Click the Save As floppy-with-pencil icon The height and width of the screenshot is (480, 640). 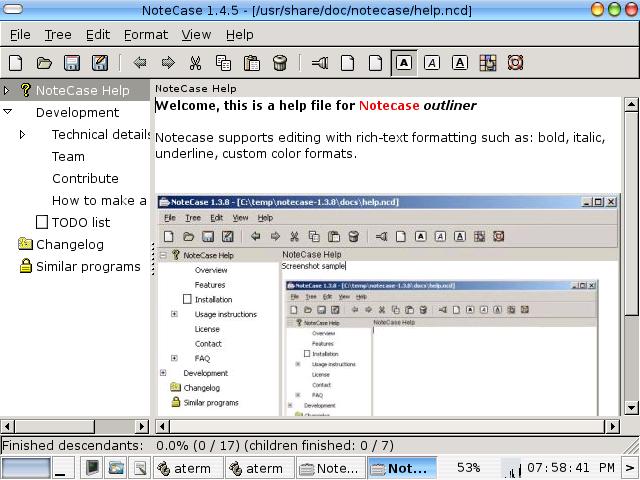point(100,63)
